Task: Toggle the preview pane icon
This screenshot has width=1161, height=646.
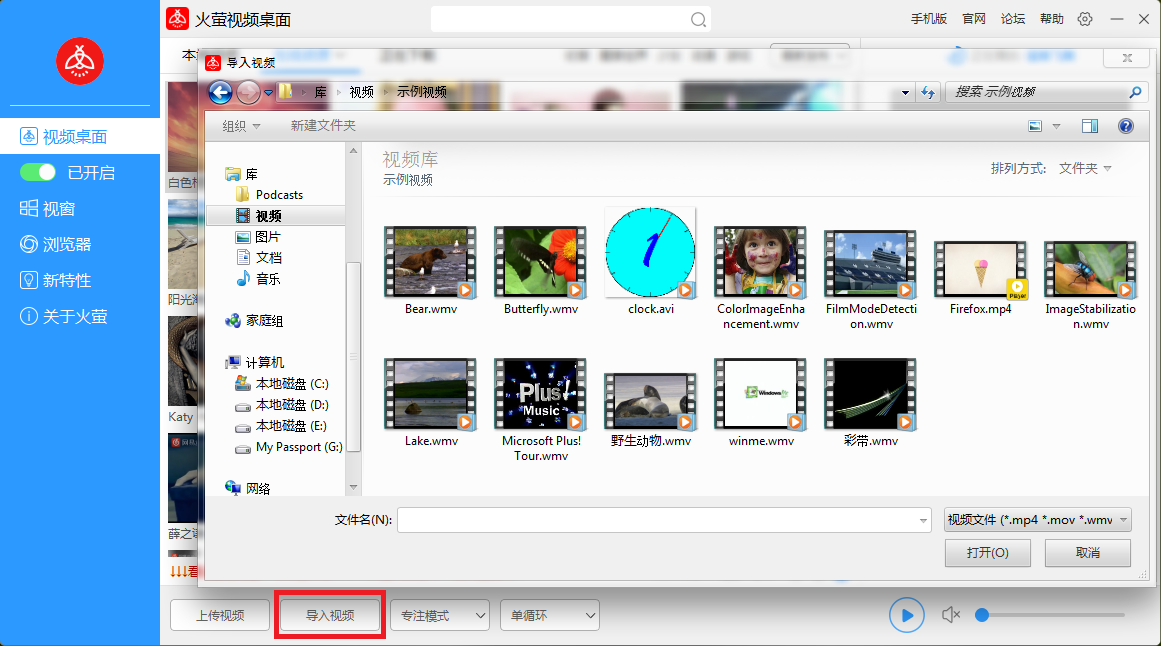Action: [x=1090, y=126]
